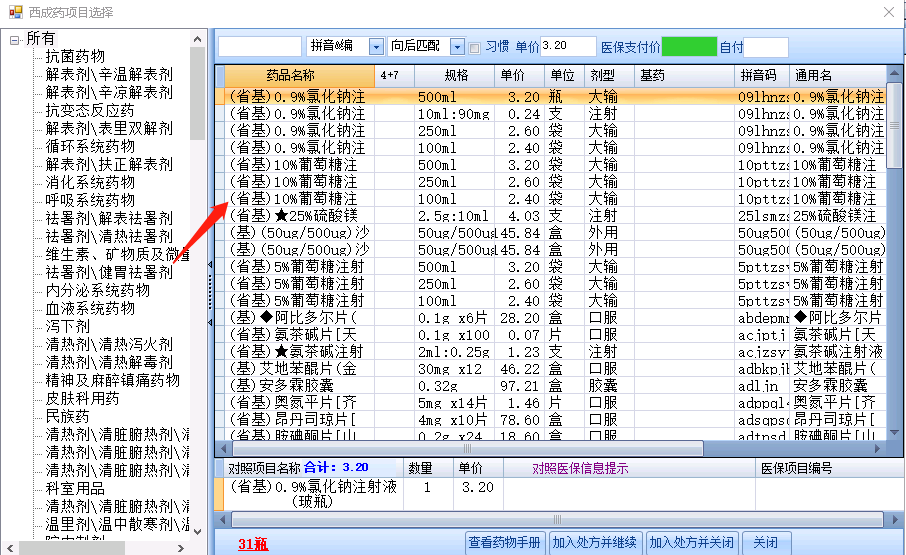Image resolution: width=906 pixels, height=555 pixels.
Task: Click 加入处方并继续 button
Action: tap(595, 543)
